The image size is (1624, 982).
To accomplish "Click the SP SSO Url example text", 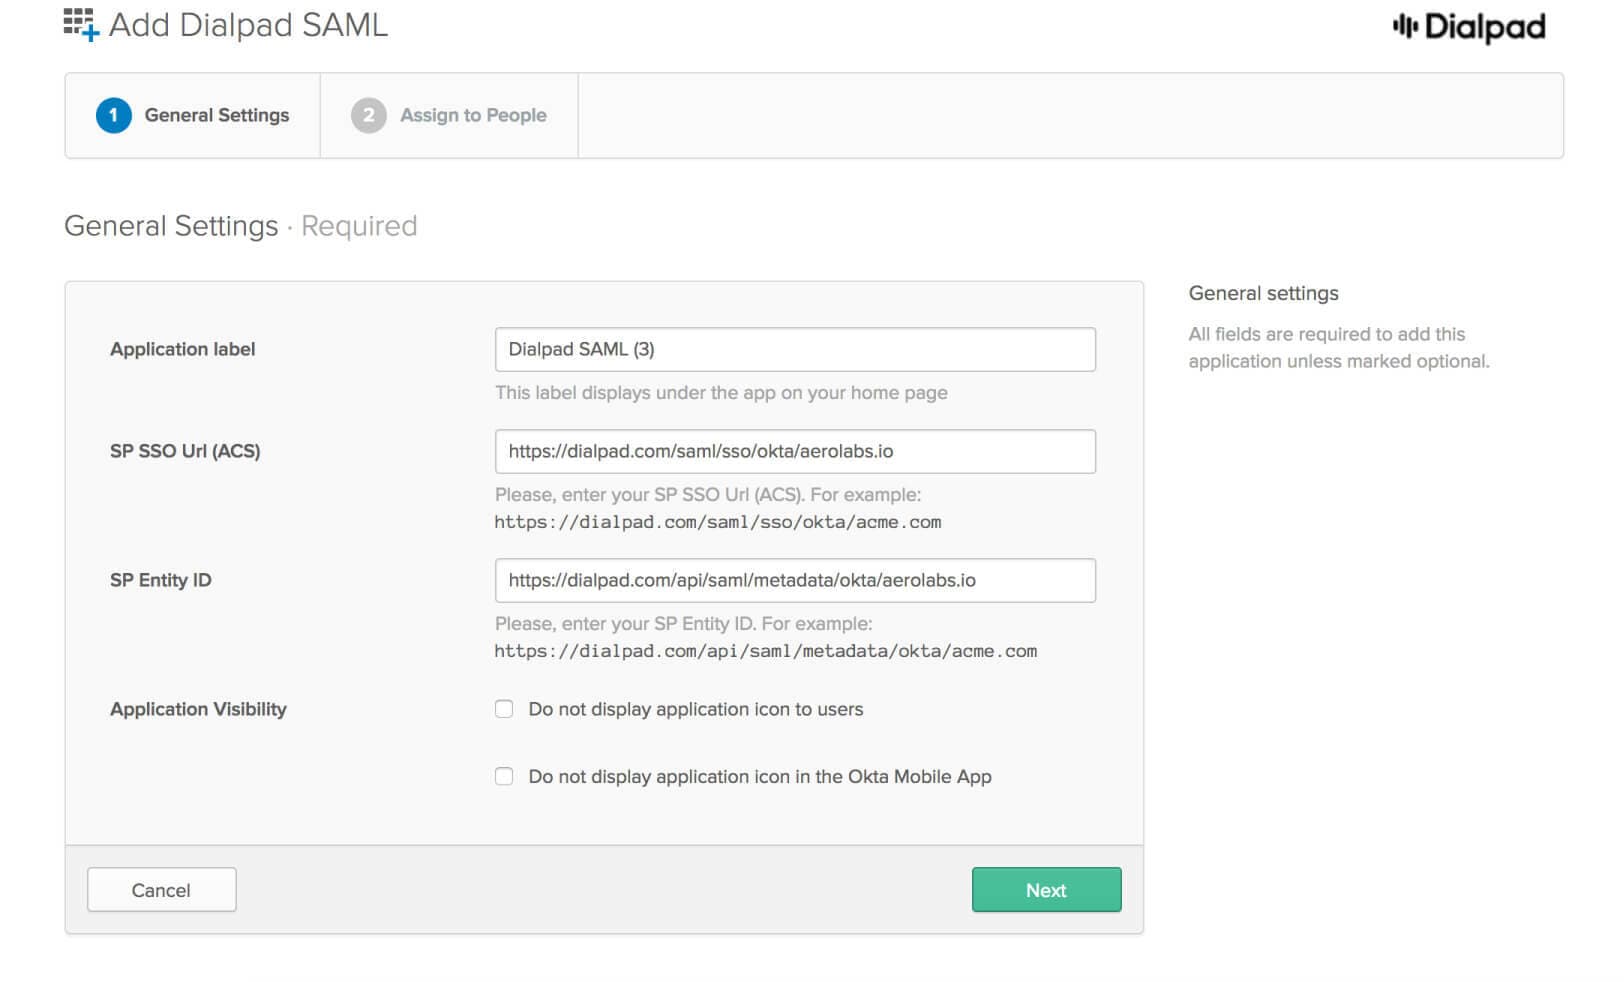I will pos(717,522).
